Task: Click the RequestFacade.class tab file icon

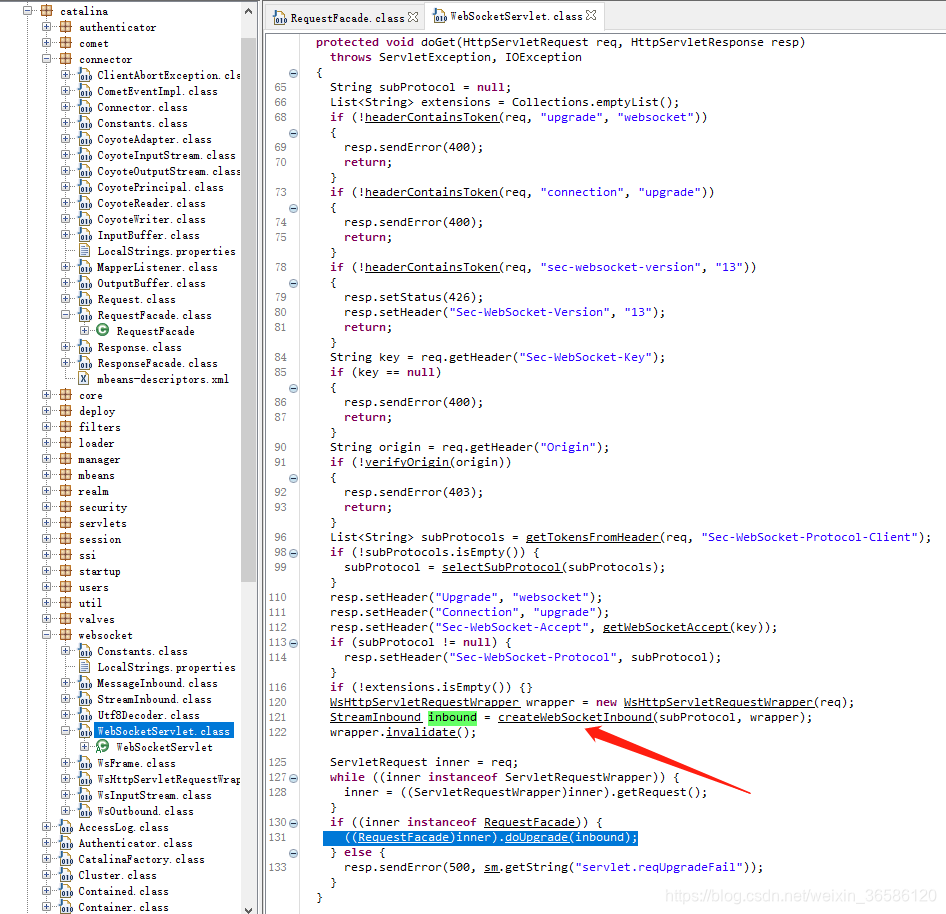Action: [x=280, y=18]
